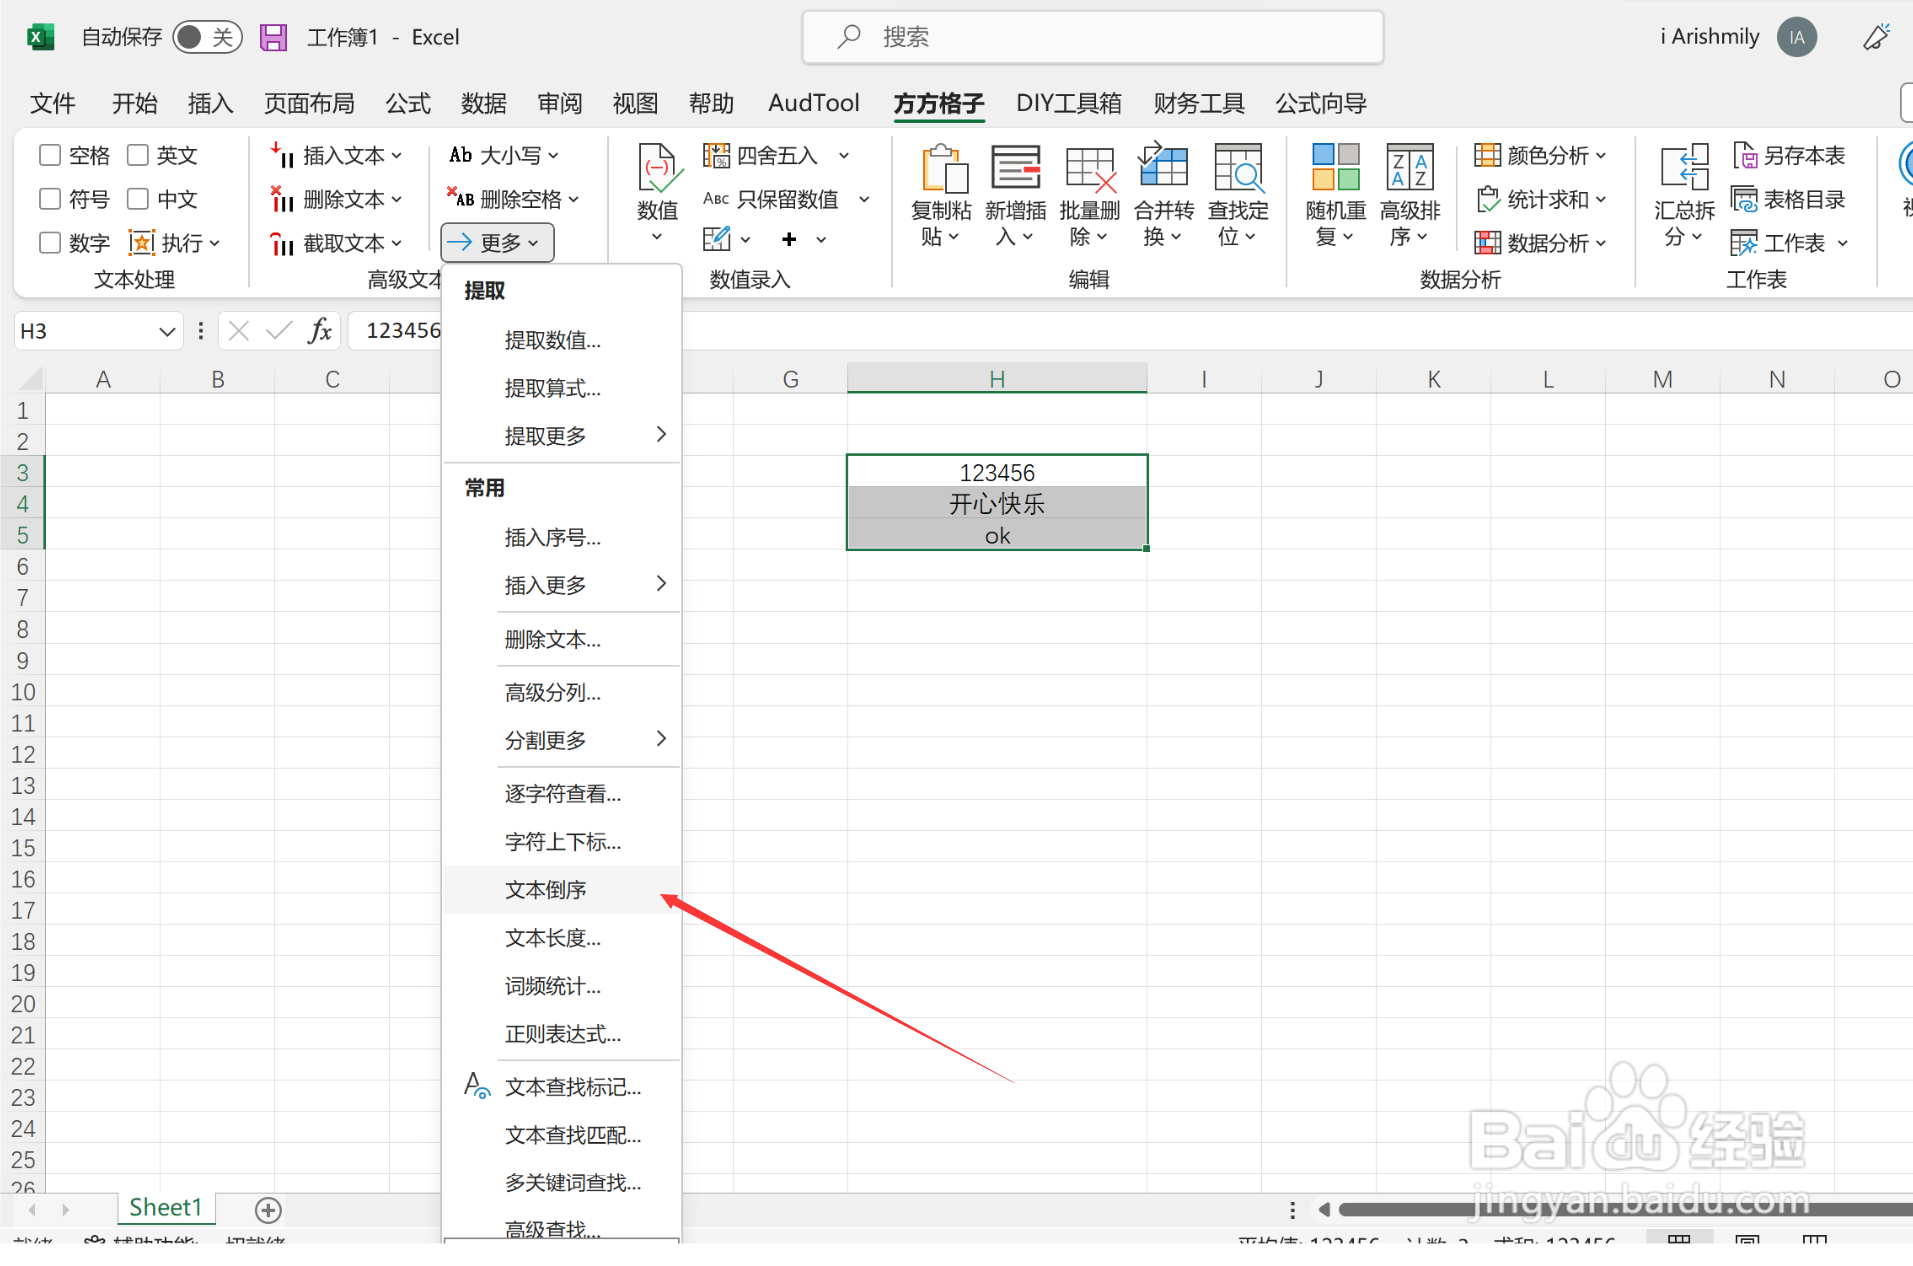
Task: Click the edit pencil icon in 数值录入
Action: [x=716, y=239]
